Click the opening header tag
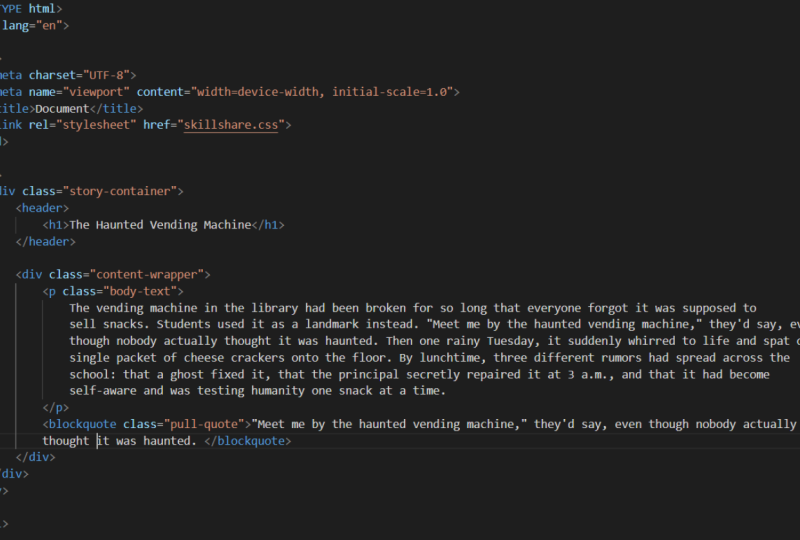This screenshot has height=540, width=800. coord(42,208)
